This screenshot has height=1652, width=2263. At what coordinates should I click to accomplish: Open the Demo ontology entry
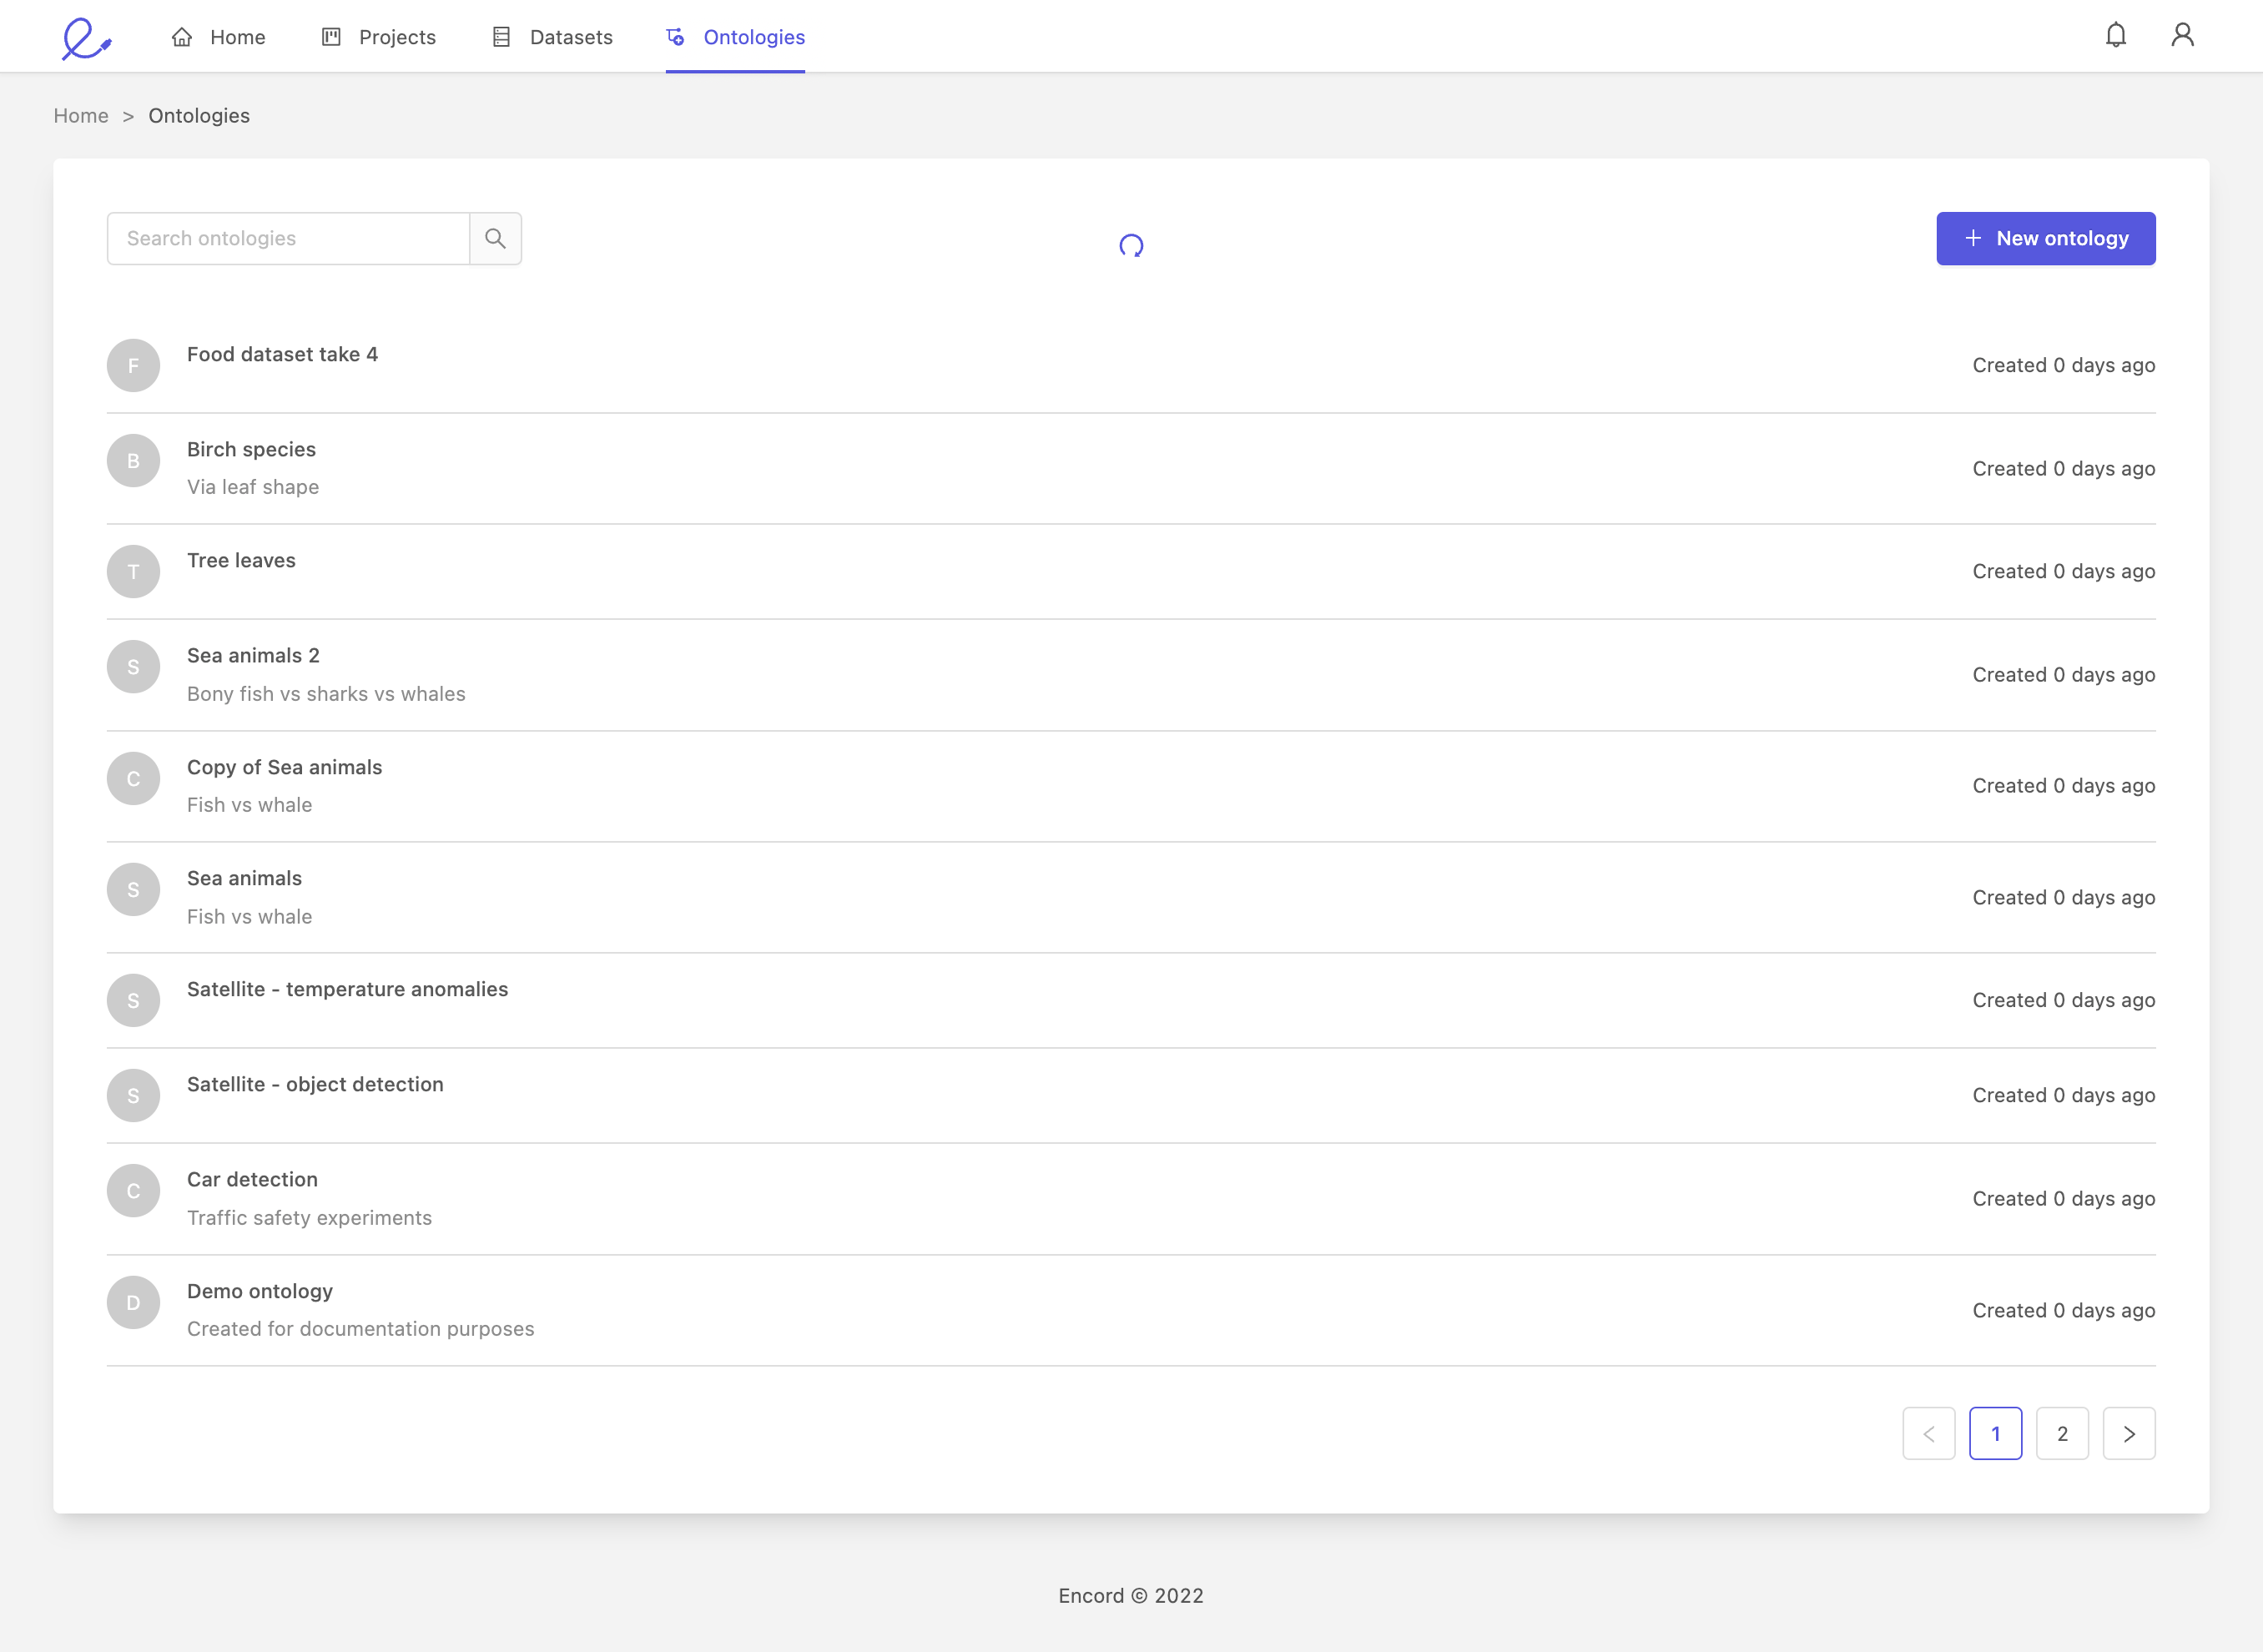click(x=260, y=1290)
